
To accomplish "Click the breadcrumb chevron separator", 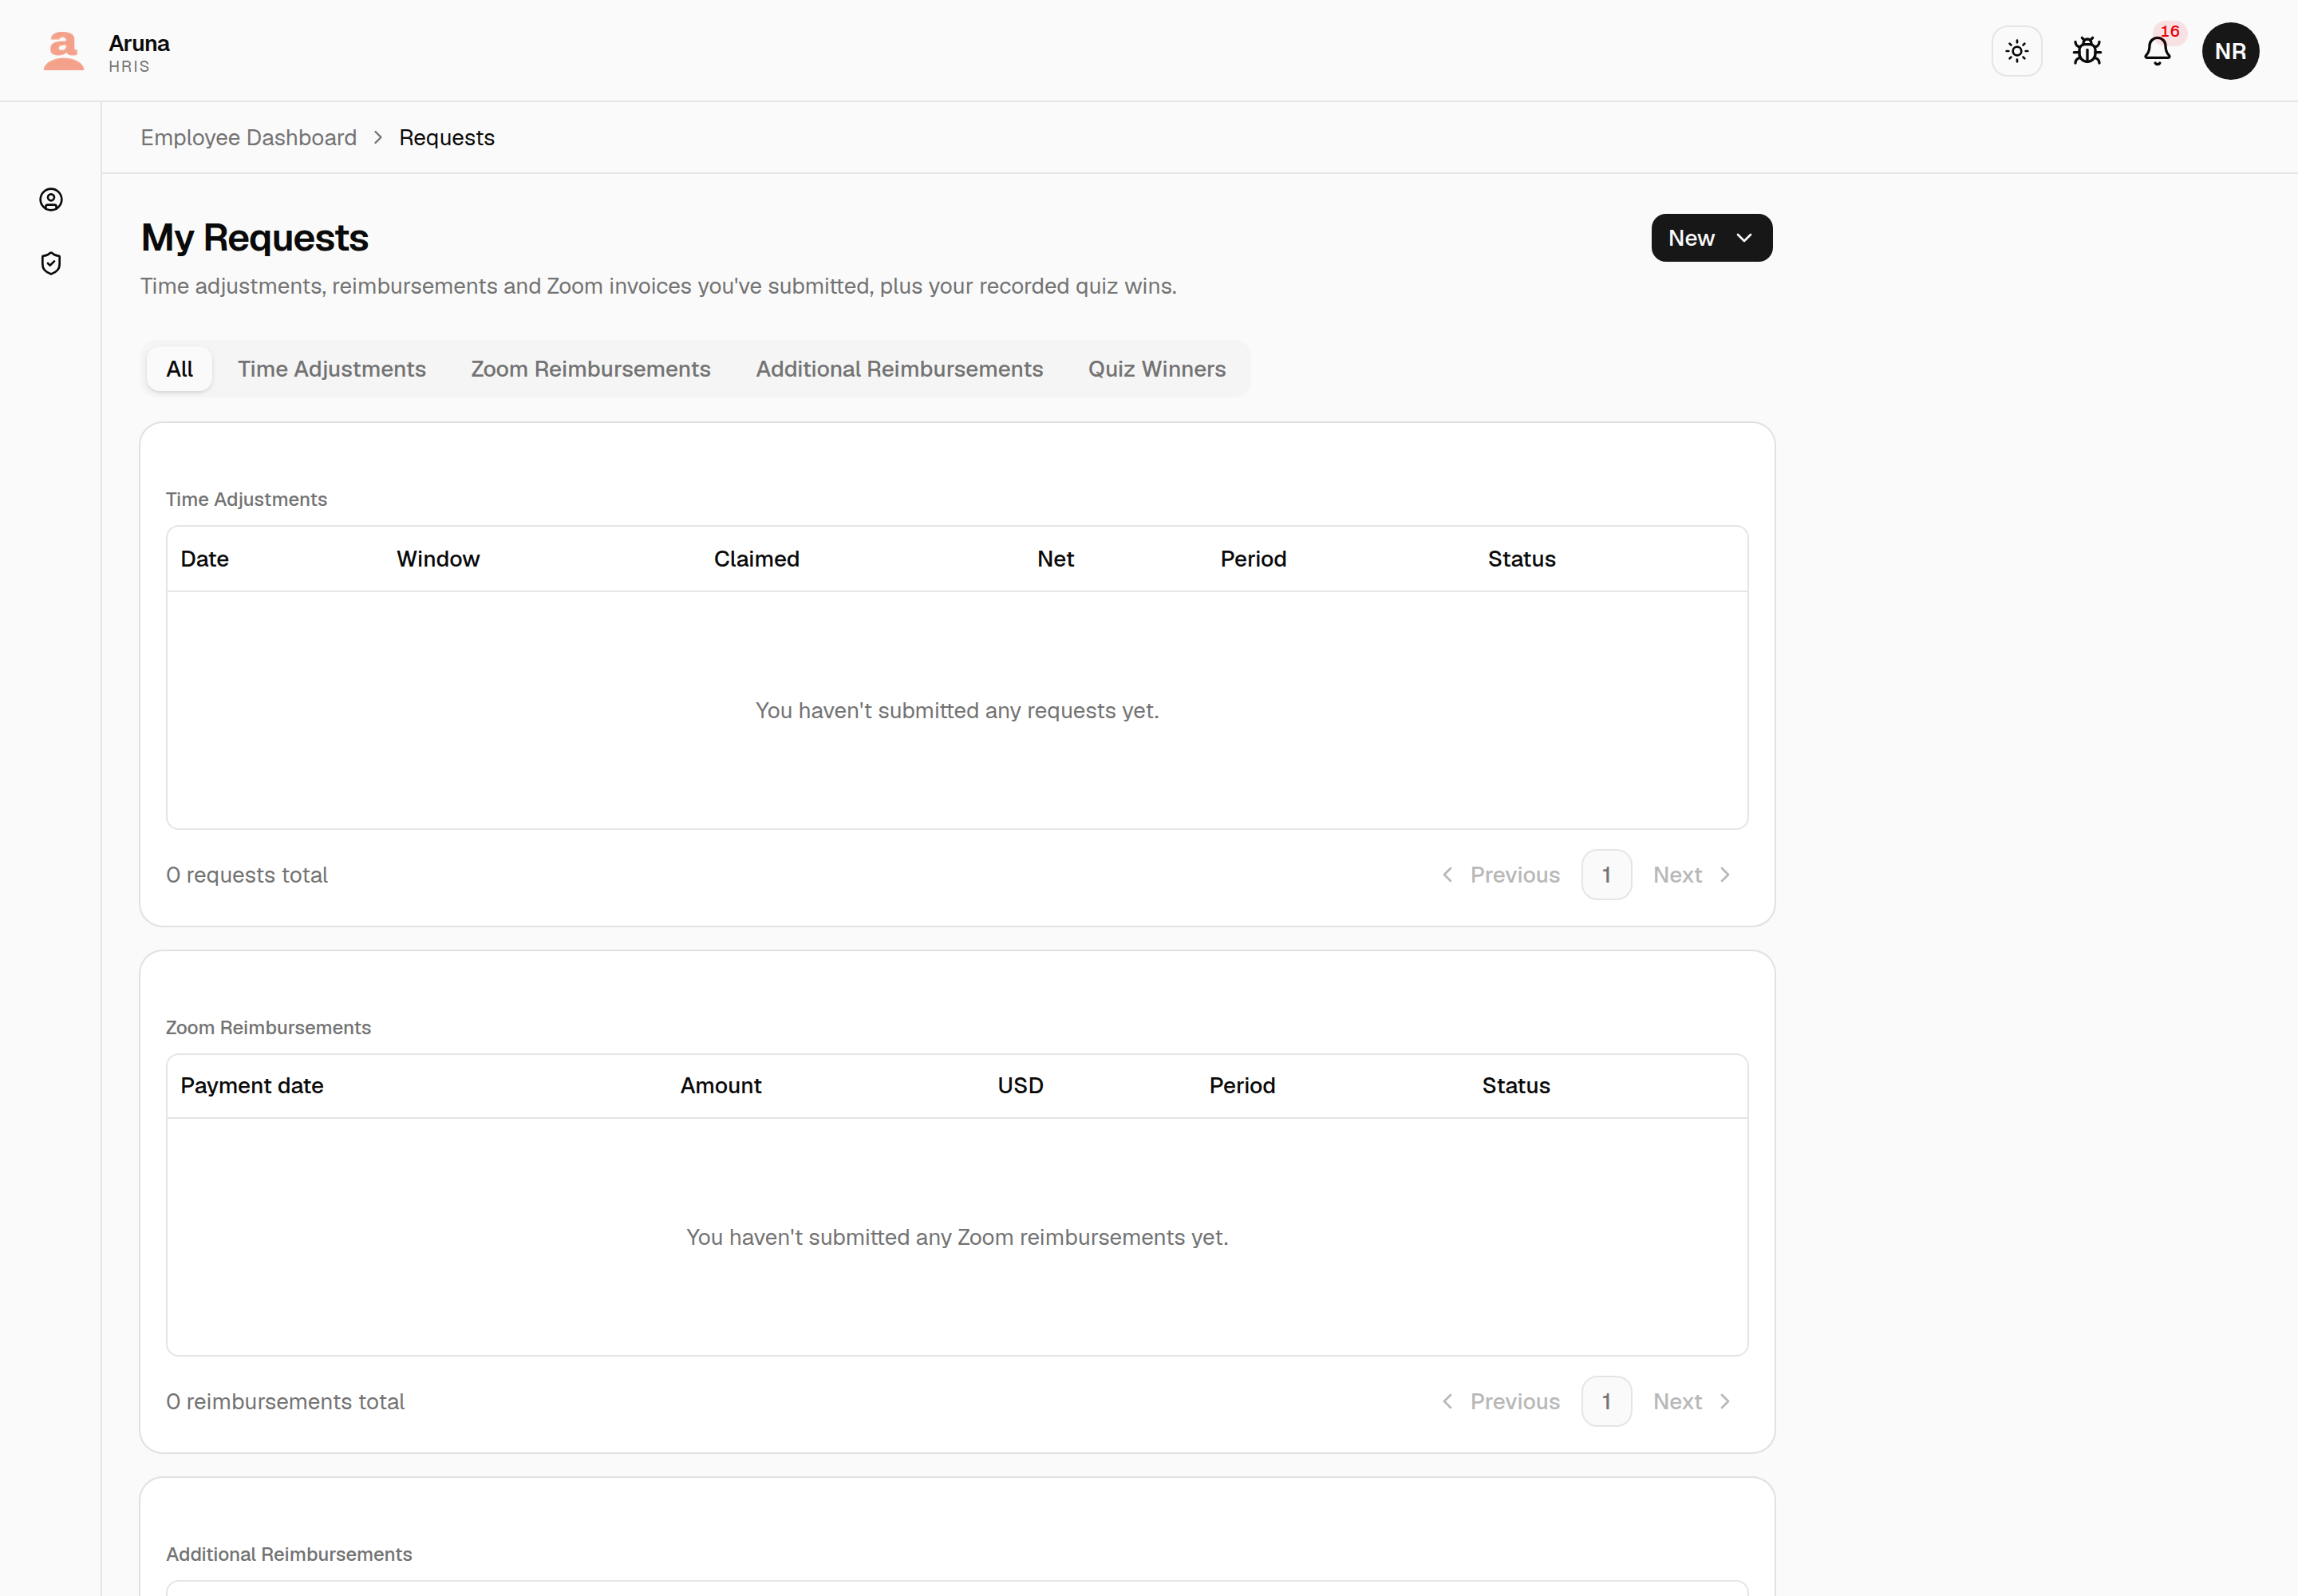I will coord(378,137).
